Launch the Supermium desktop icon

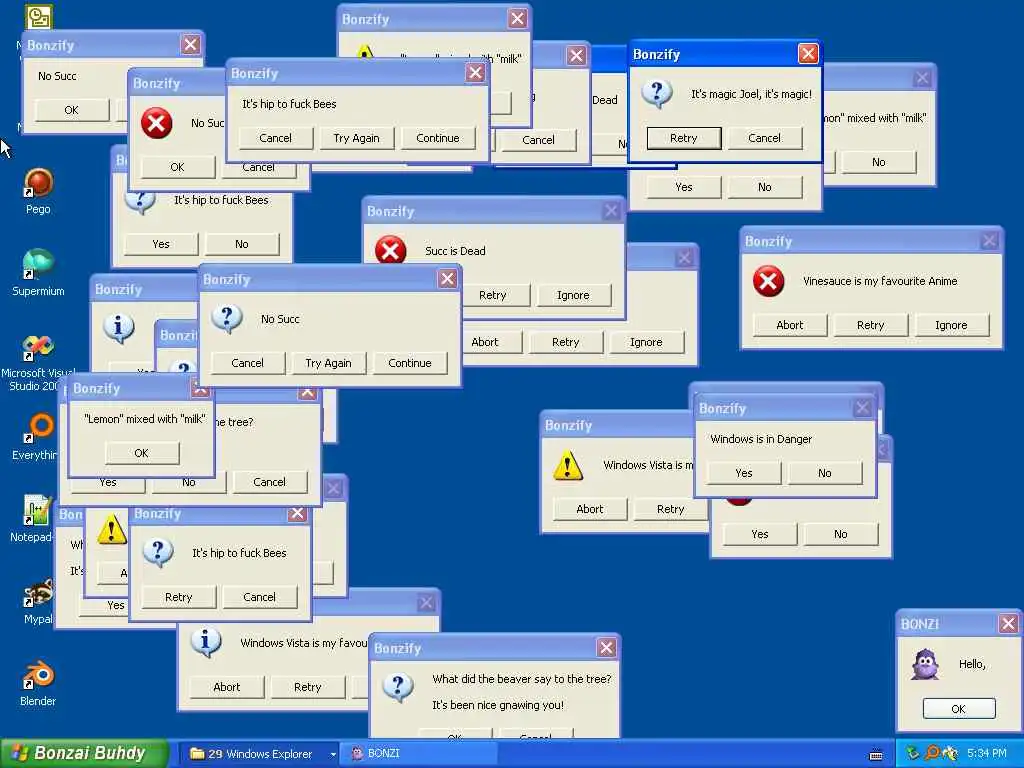pos(38,264)
